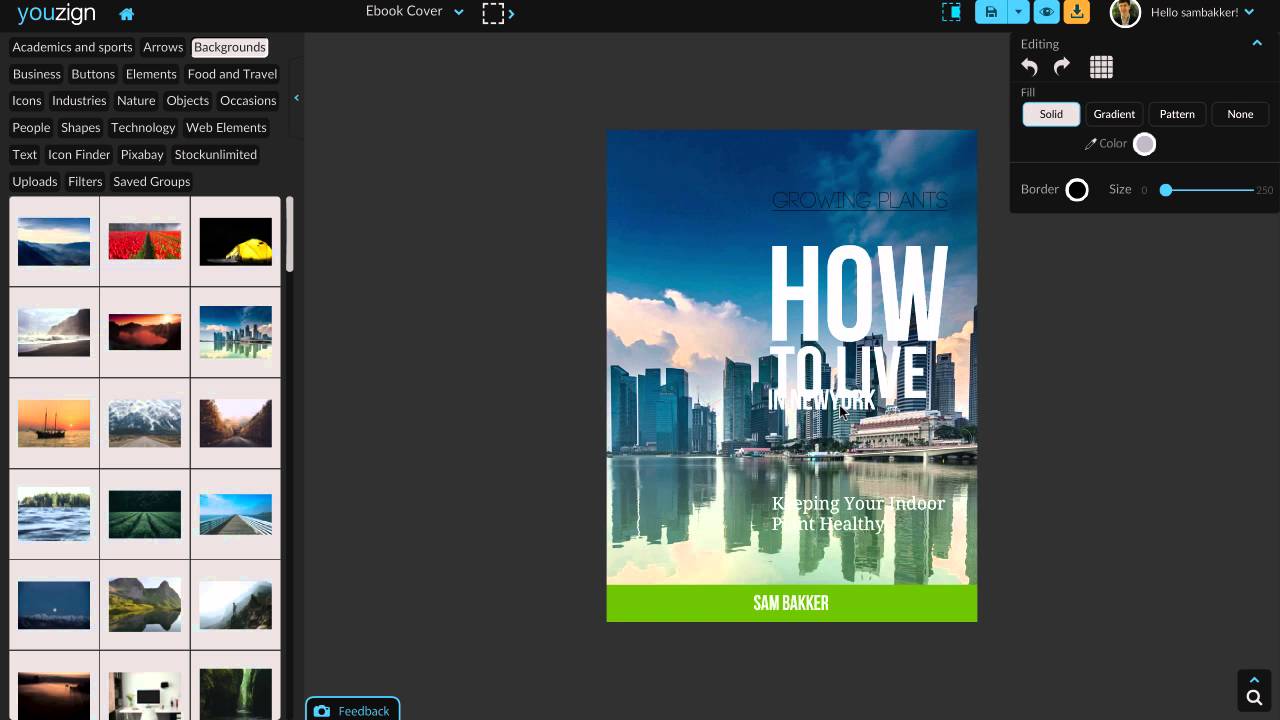Image resolution: width=1280 pixels, height=720 pixels.
Task: Open Industries category
Action: point(79,101)
